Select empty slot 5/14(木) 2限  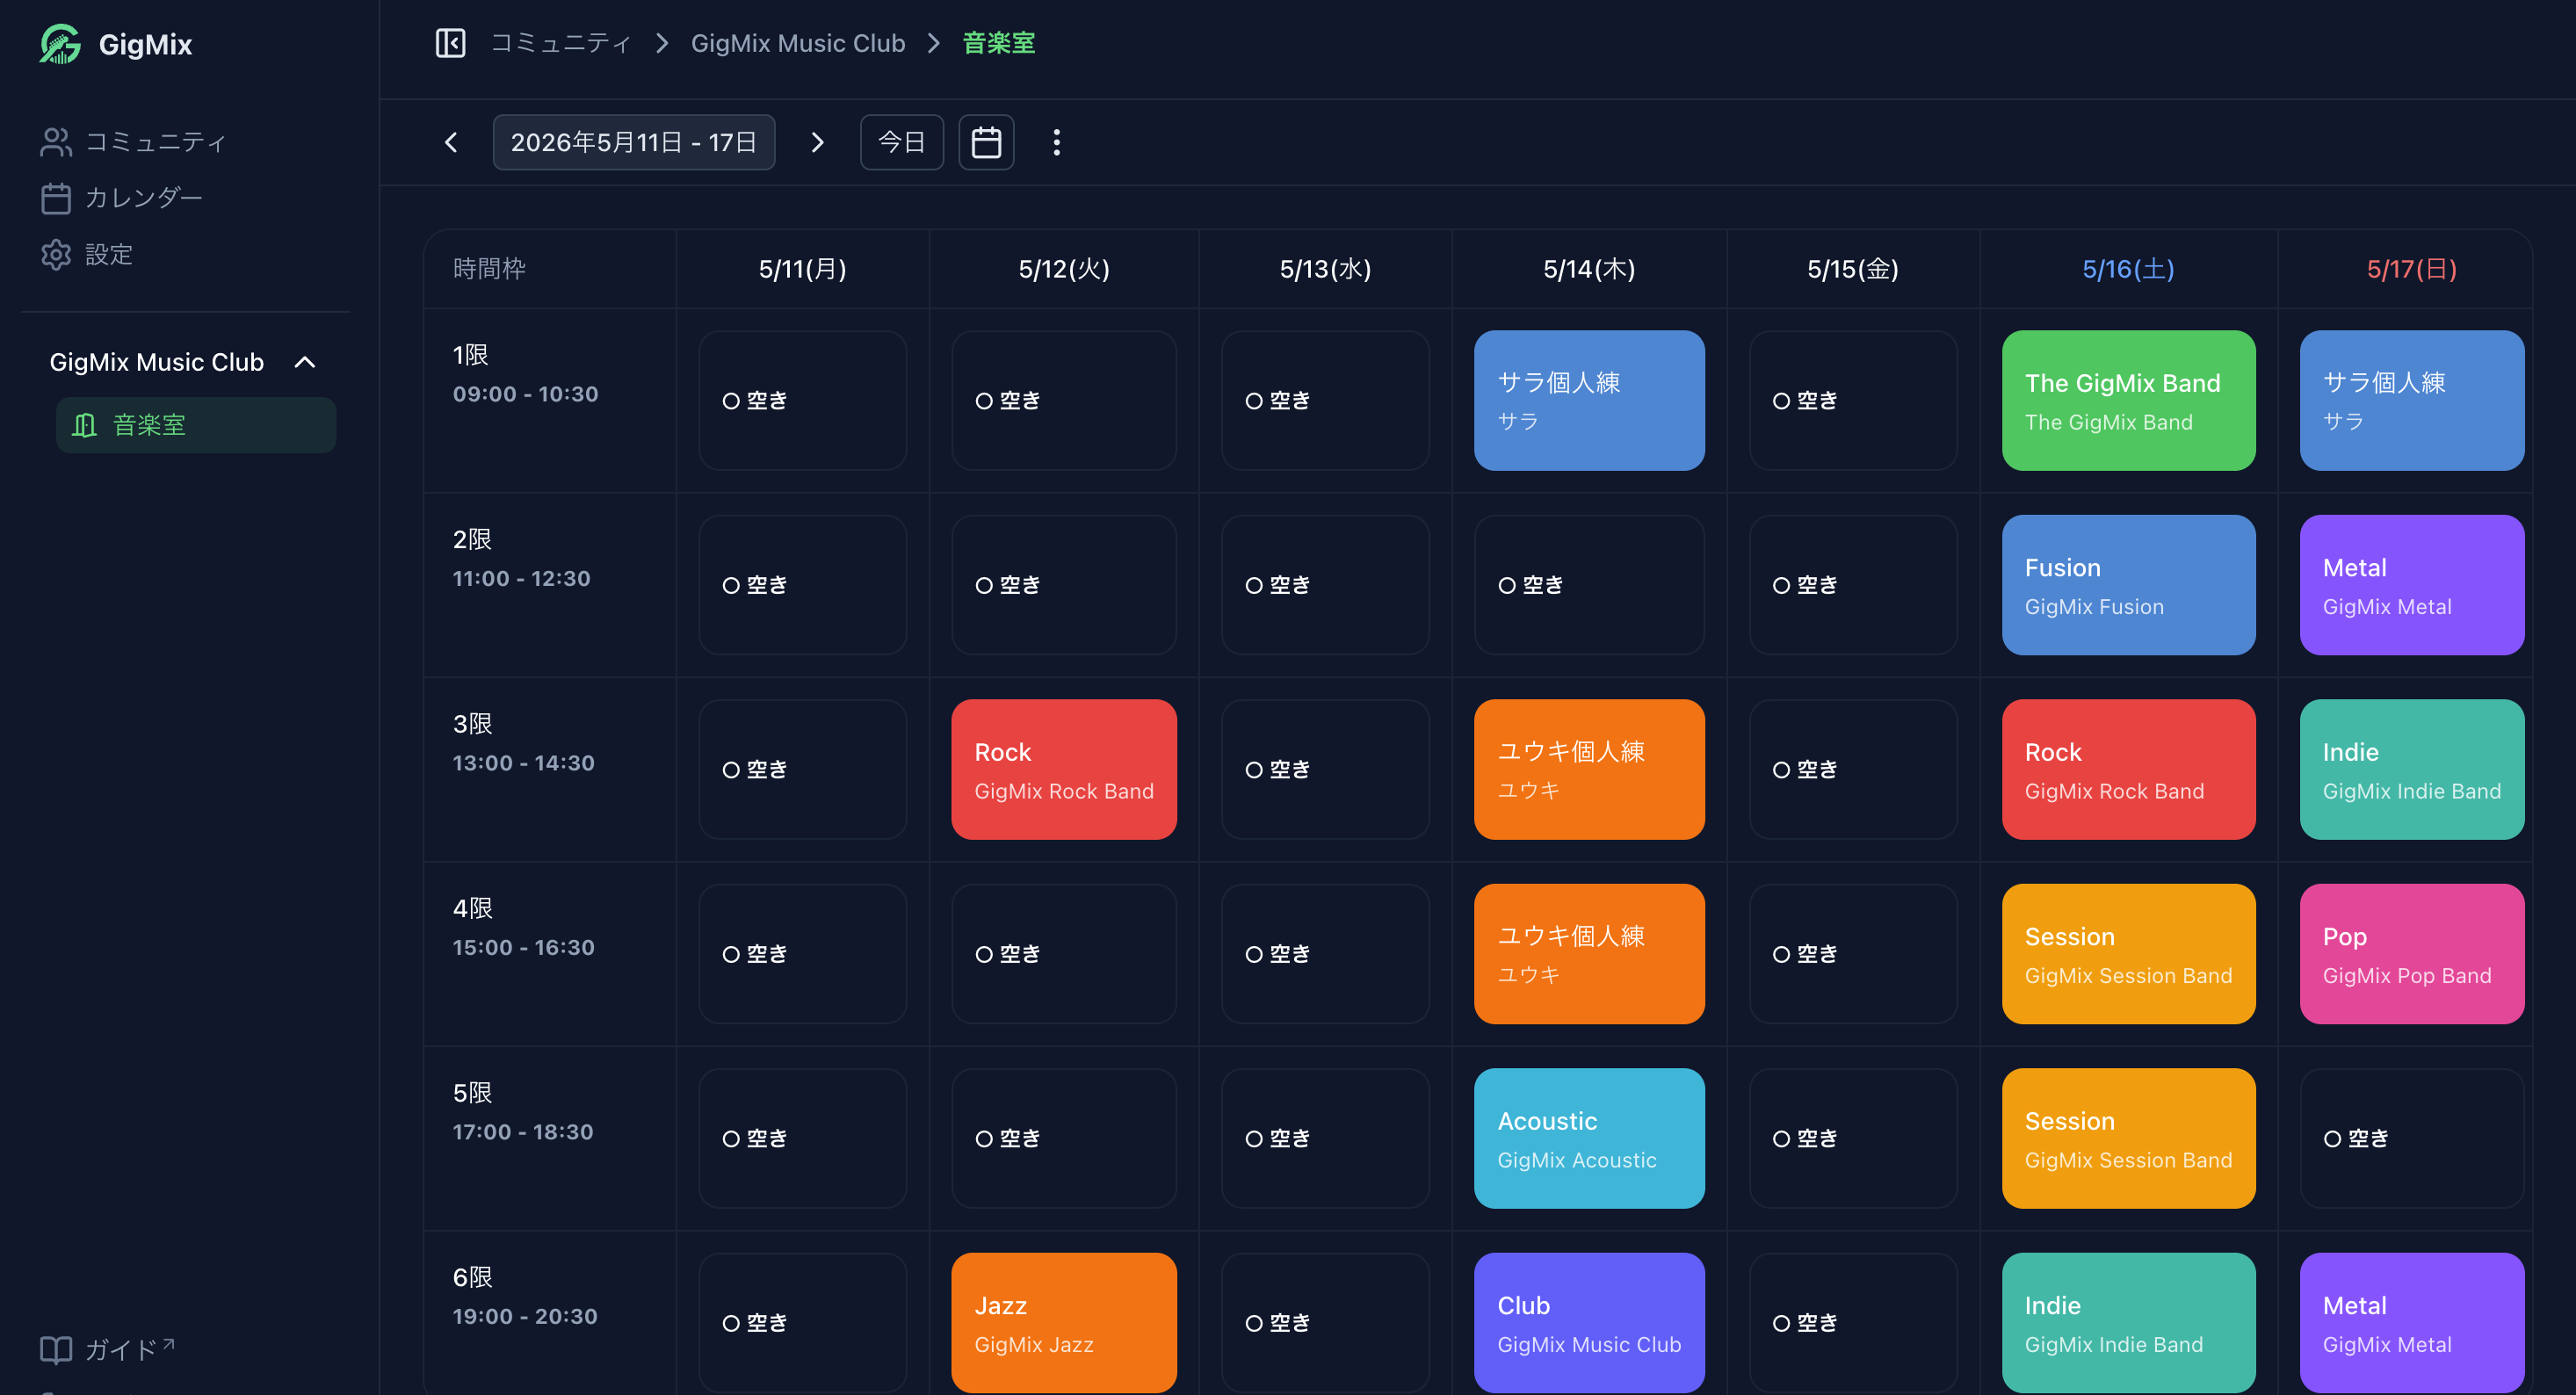coord(1589,585)
